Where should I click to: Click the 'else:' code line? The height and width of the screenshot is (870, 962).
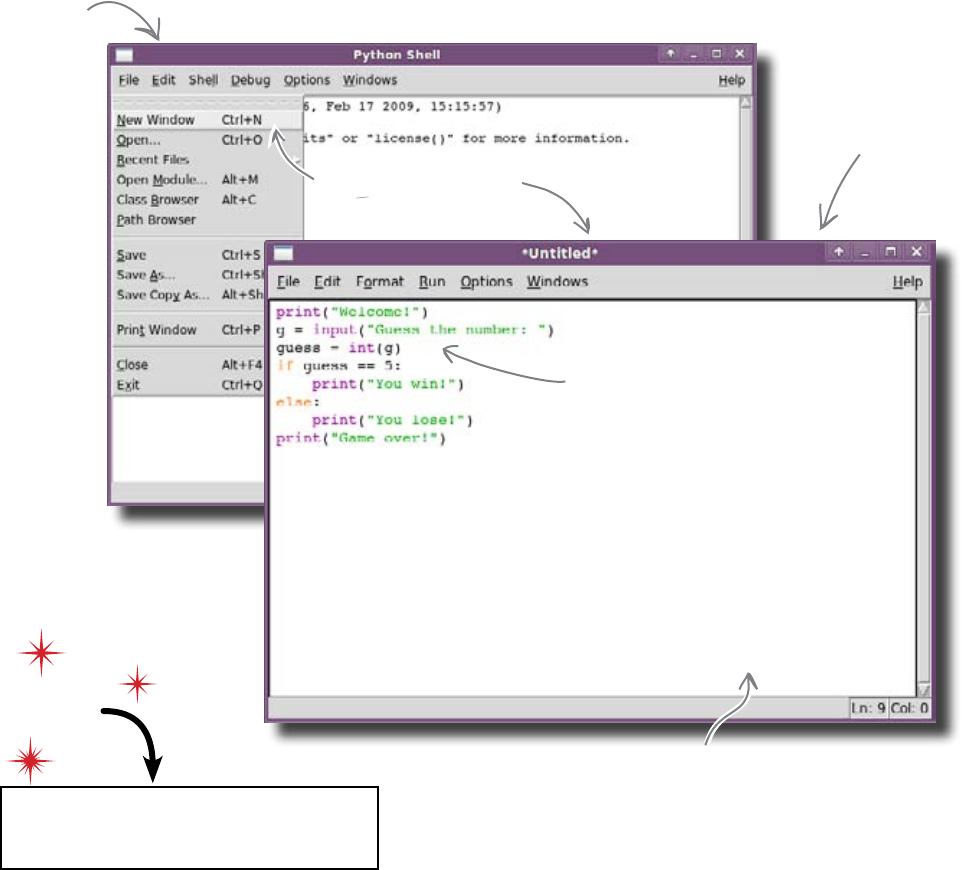(x=298, y=402)
